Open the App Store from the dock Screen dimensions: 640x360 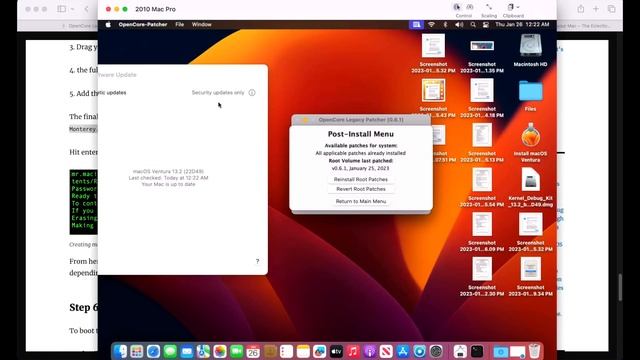tap(403, 351)
